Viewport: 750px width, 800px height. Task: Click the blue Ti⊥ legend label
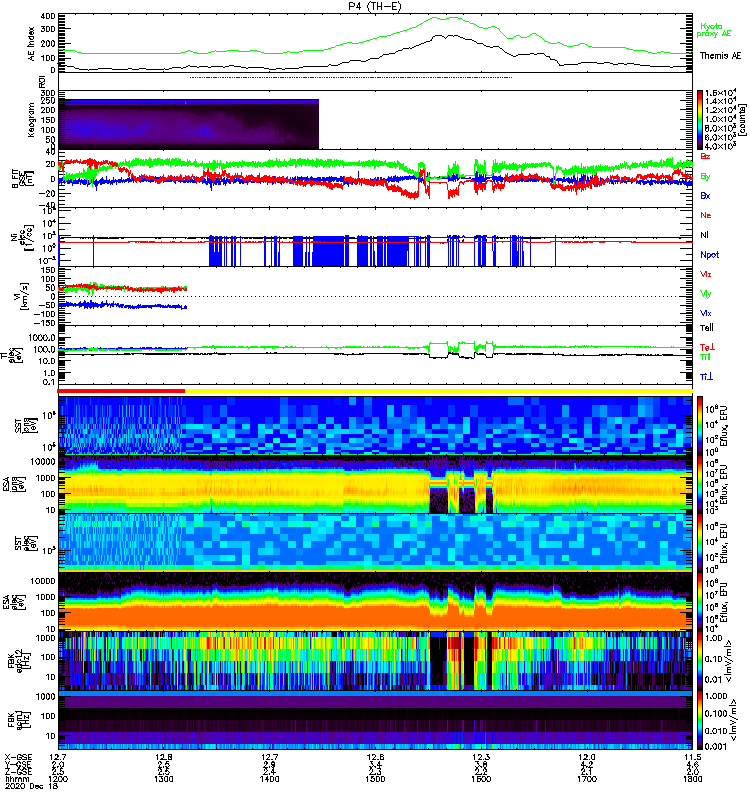click(x=706, y=376)
